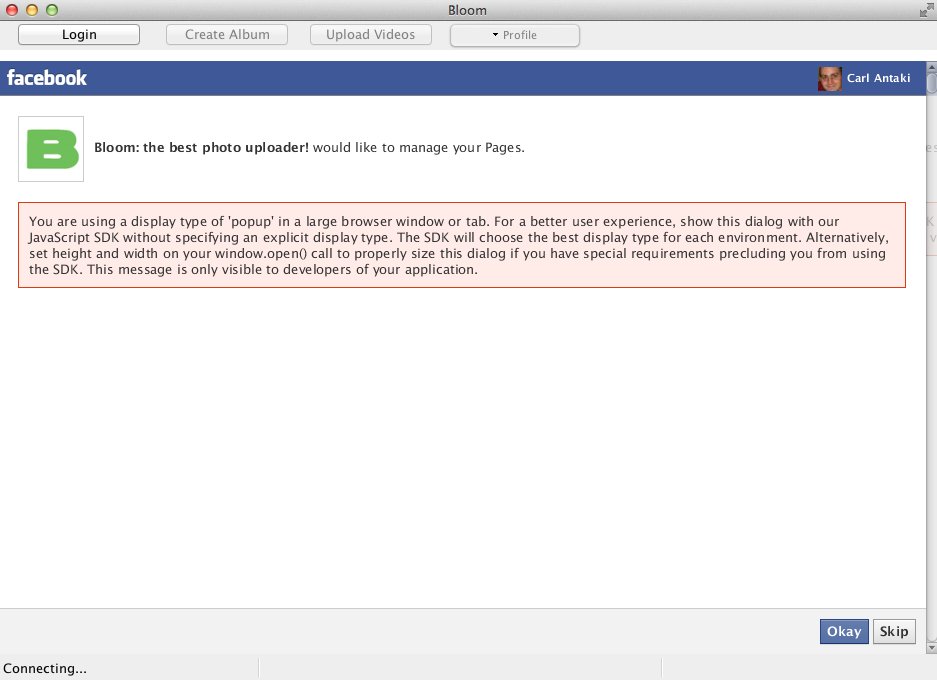Screen dimensions: 937x680
Task: Click the pink developer warning message box
Action: pyautogui.click(x=461, y=245)
